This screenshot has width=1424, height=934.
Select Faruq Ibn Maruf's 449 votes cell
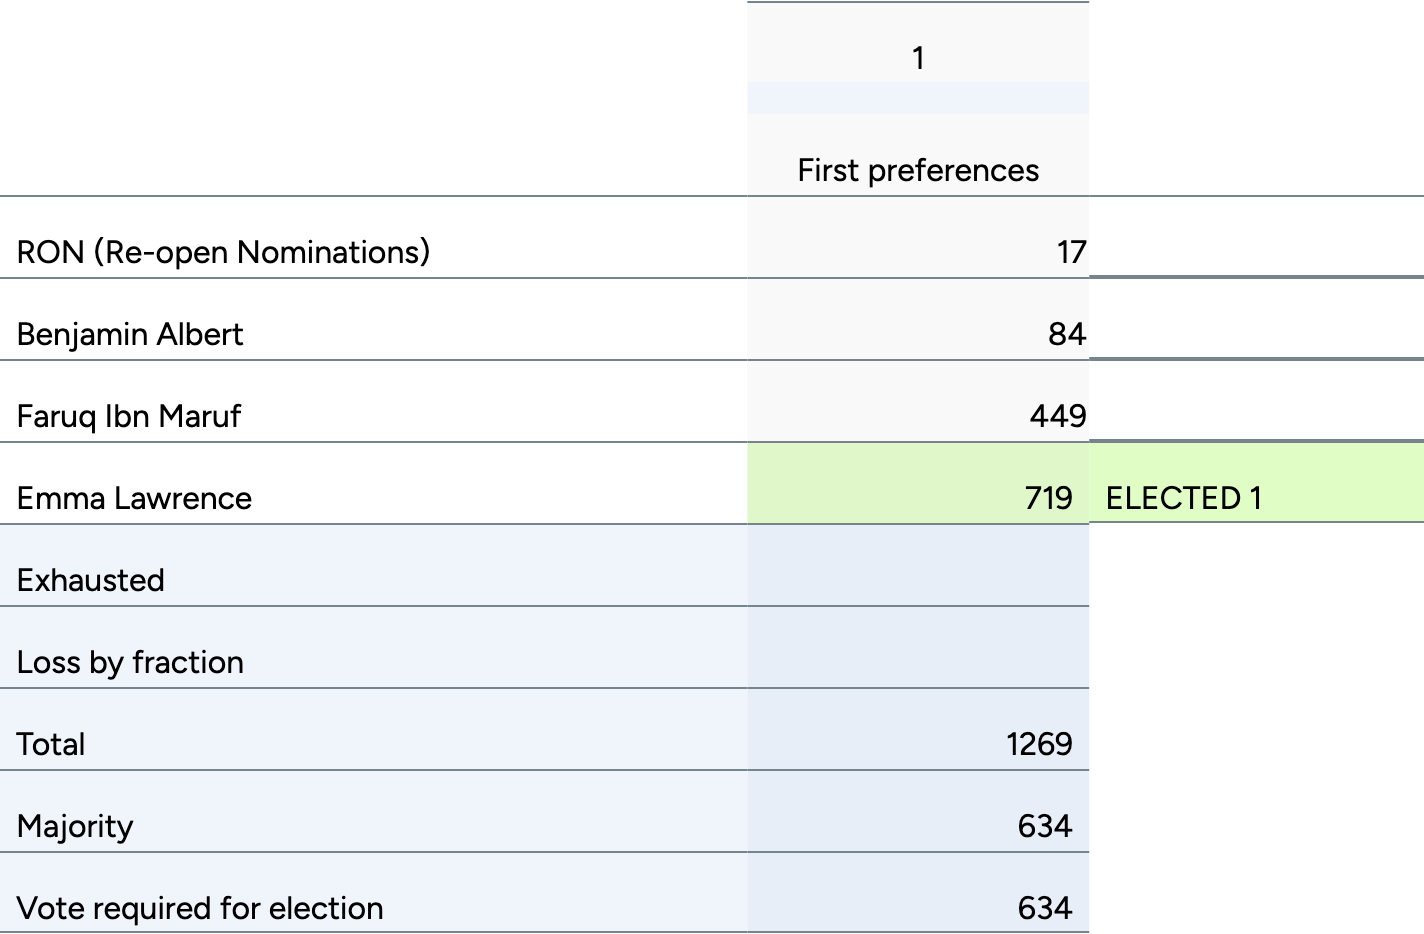[x=1057, y=416]
